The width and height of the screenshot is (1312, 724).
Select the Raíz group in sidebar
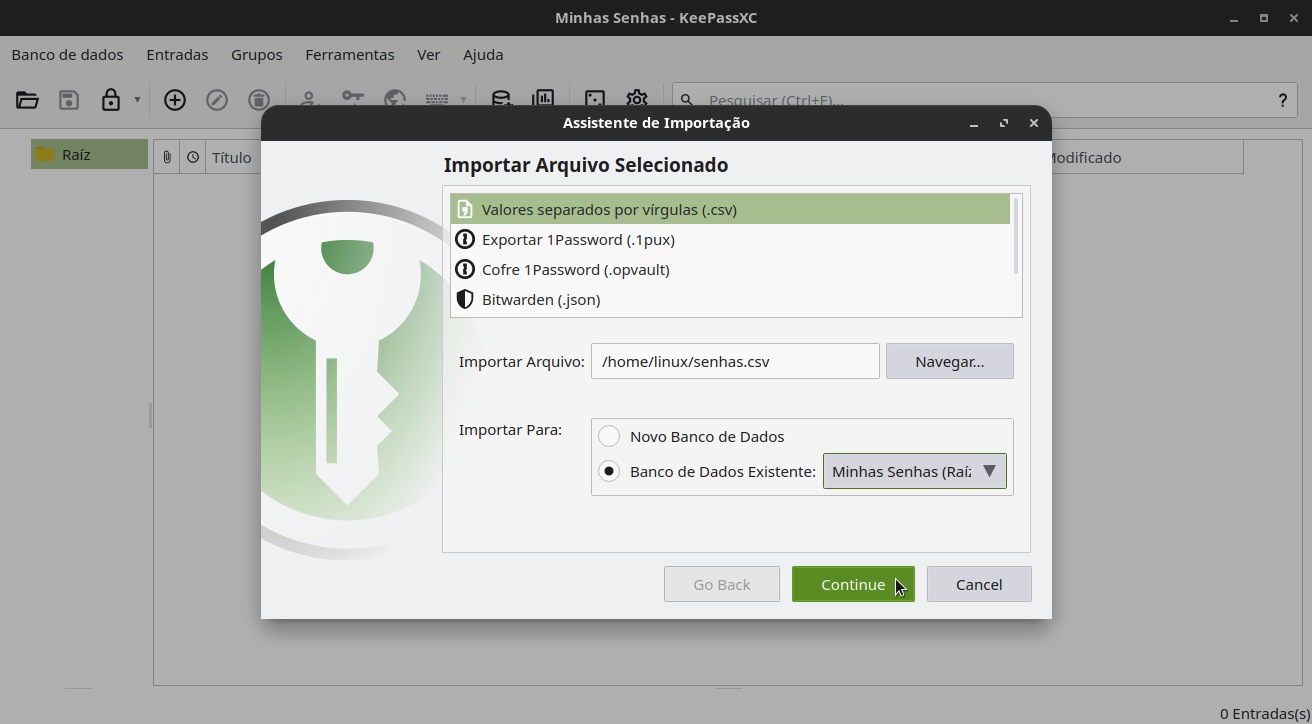pyautogui.click(x=89, y=154)
